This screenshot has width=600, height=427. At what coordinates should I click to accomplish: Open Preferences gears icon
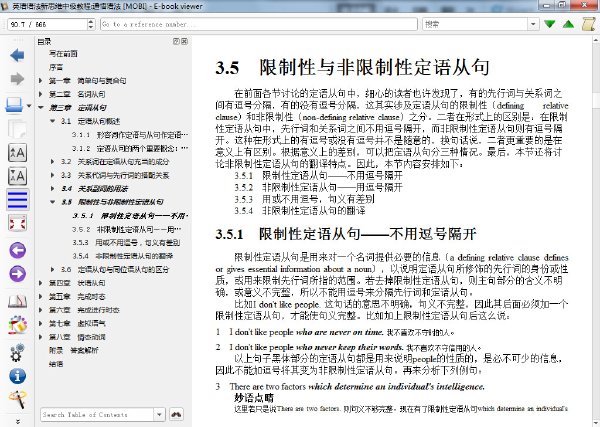coord(17,352)
